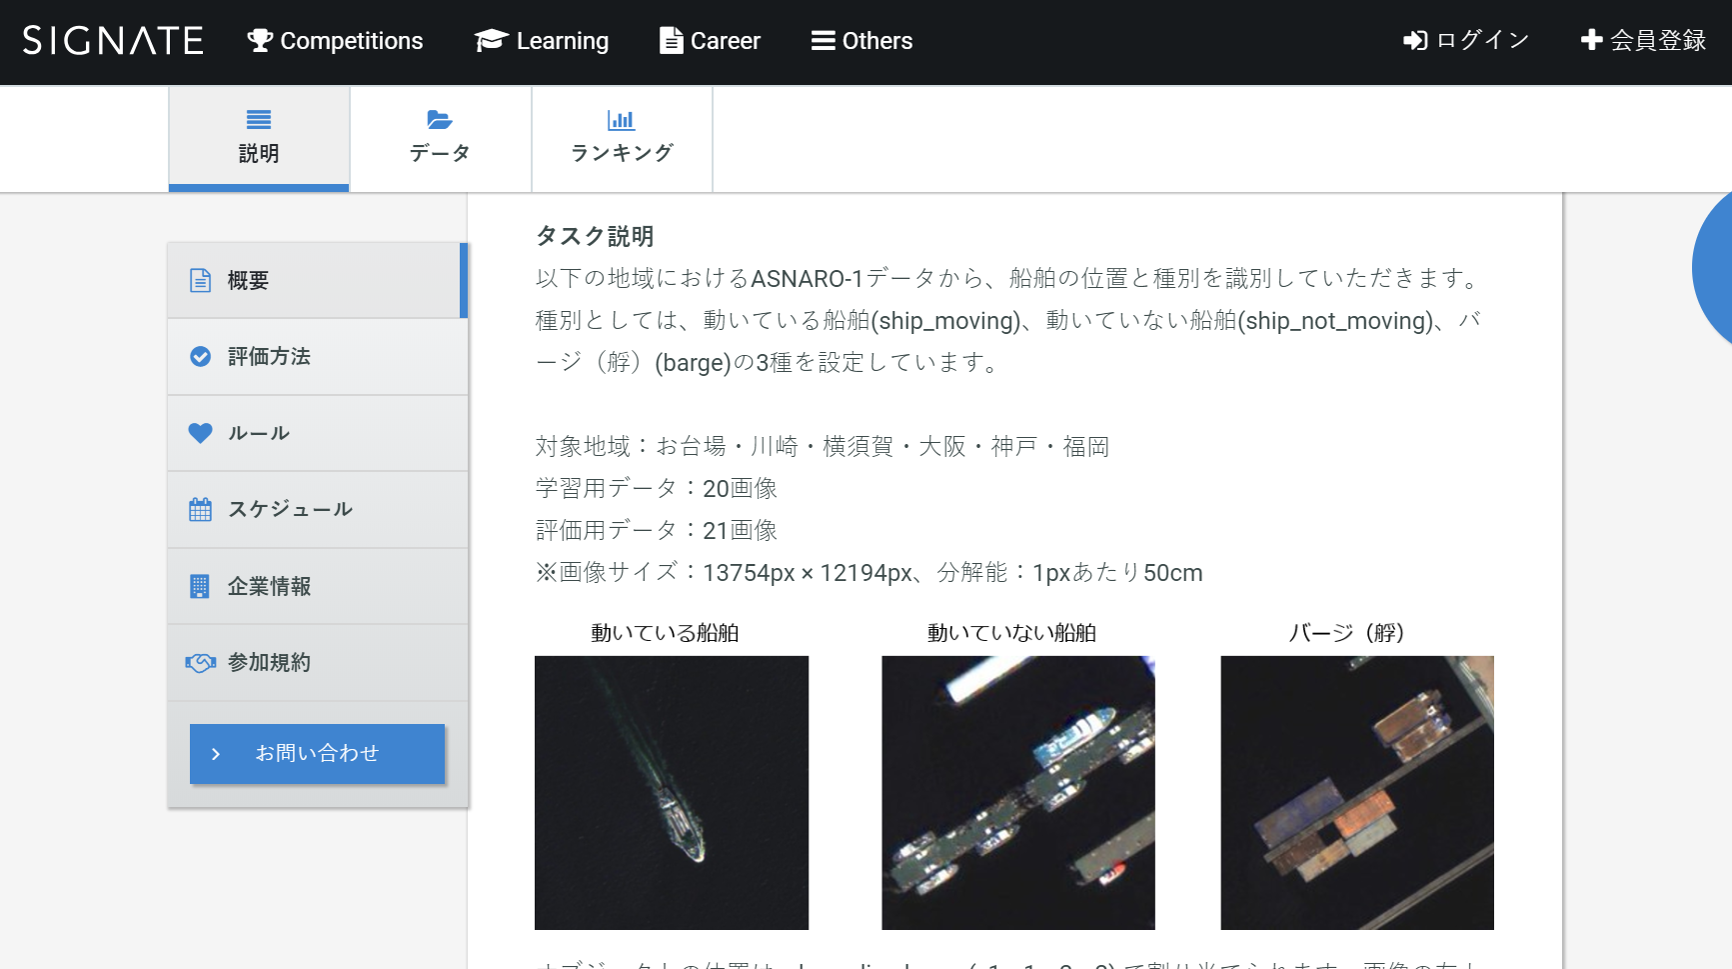
Task: Click the お問い合わせ contact button
Action: [x=317, y=753]
